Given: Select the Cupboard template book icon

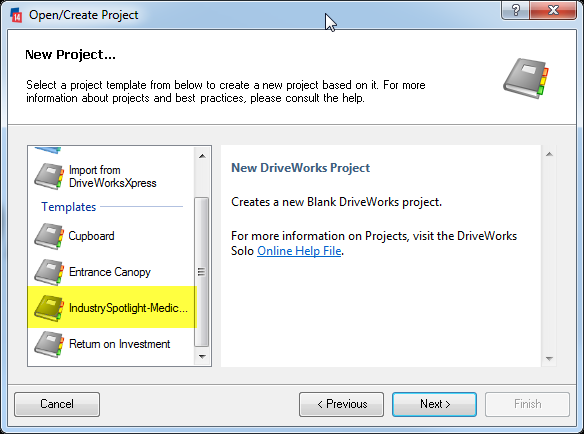Looking at the screenshot, I should (x=49, y=236).
